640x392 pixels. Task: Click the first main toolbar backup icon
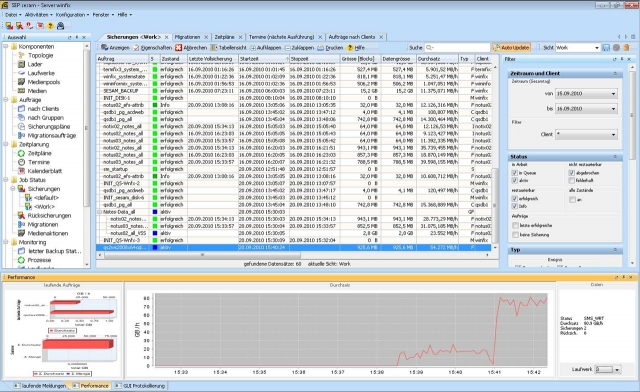(x=9, y=26)
